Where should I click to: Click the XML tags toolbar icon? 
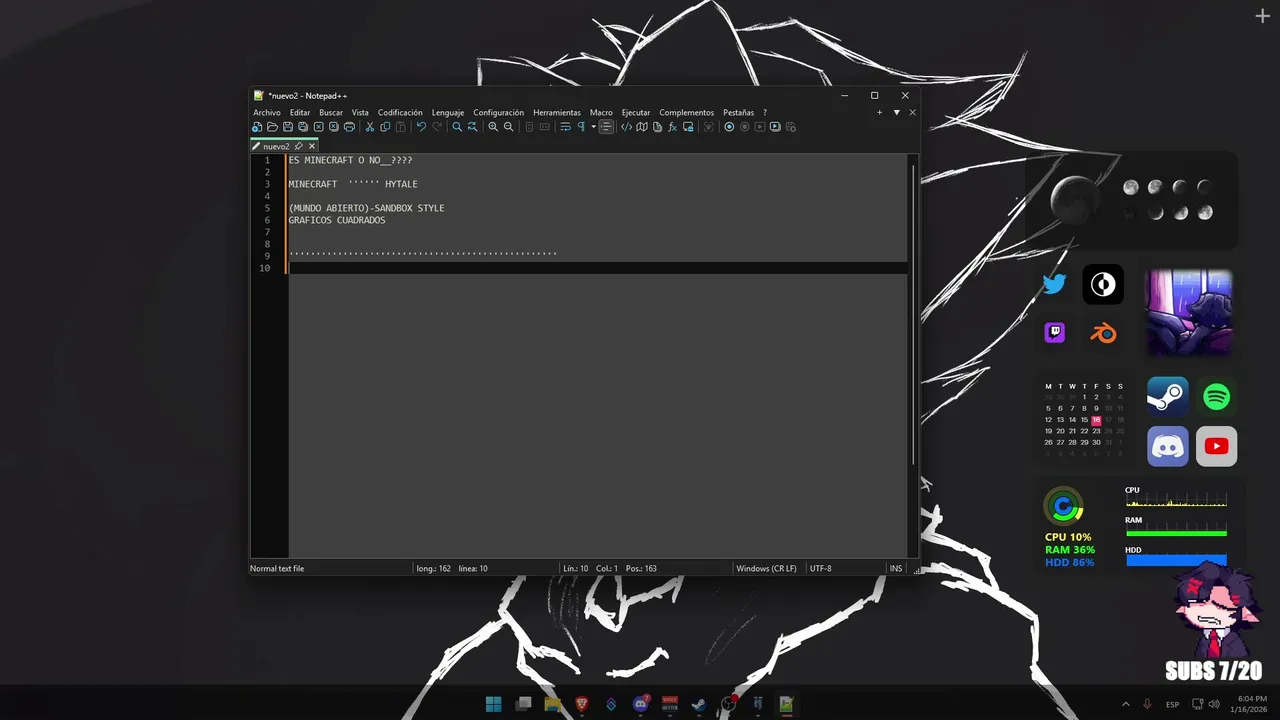626,127
